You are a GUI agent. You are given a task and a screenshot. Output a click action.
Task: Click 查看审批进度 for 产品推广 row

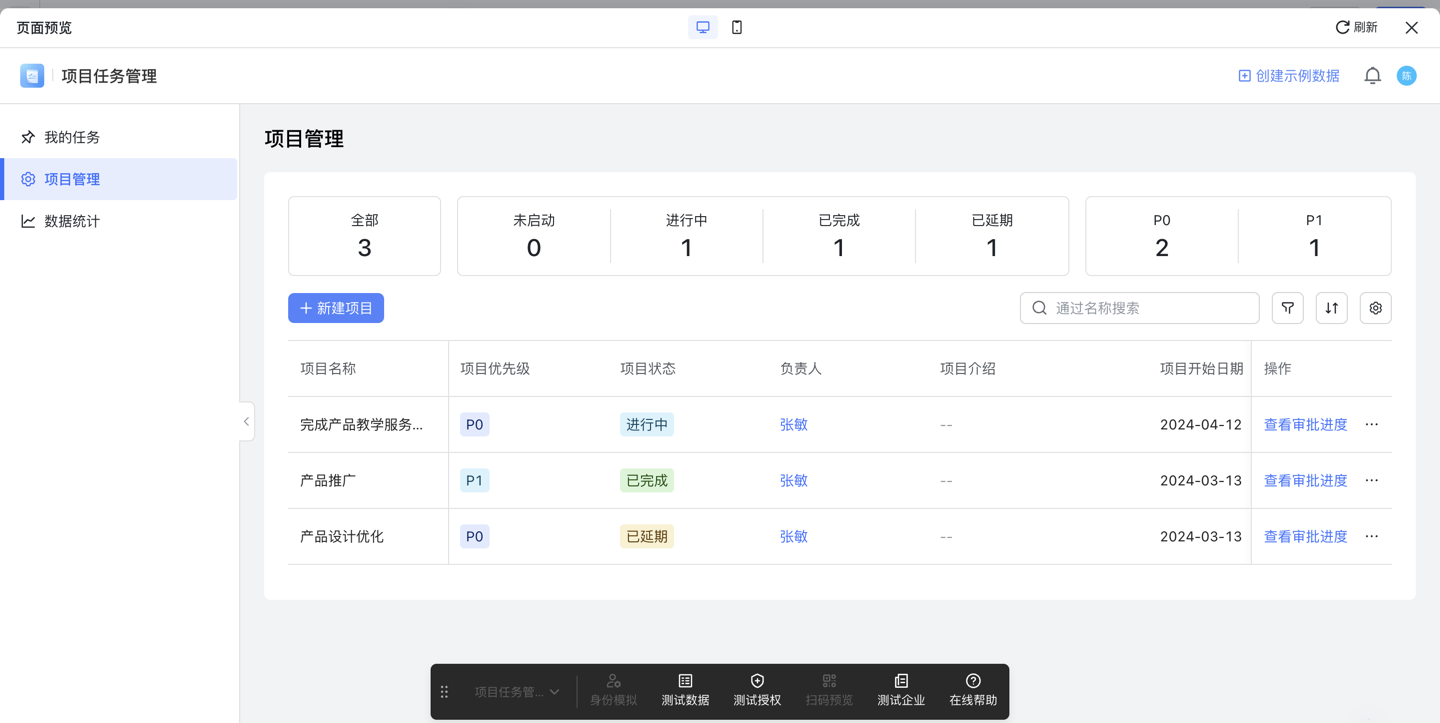click(1305, 481)
